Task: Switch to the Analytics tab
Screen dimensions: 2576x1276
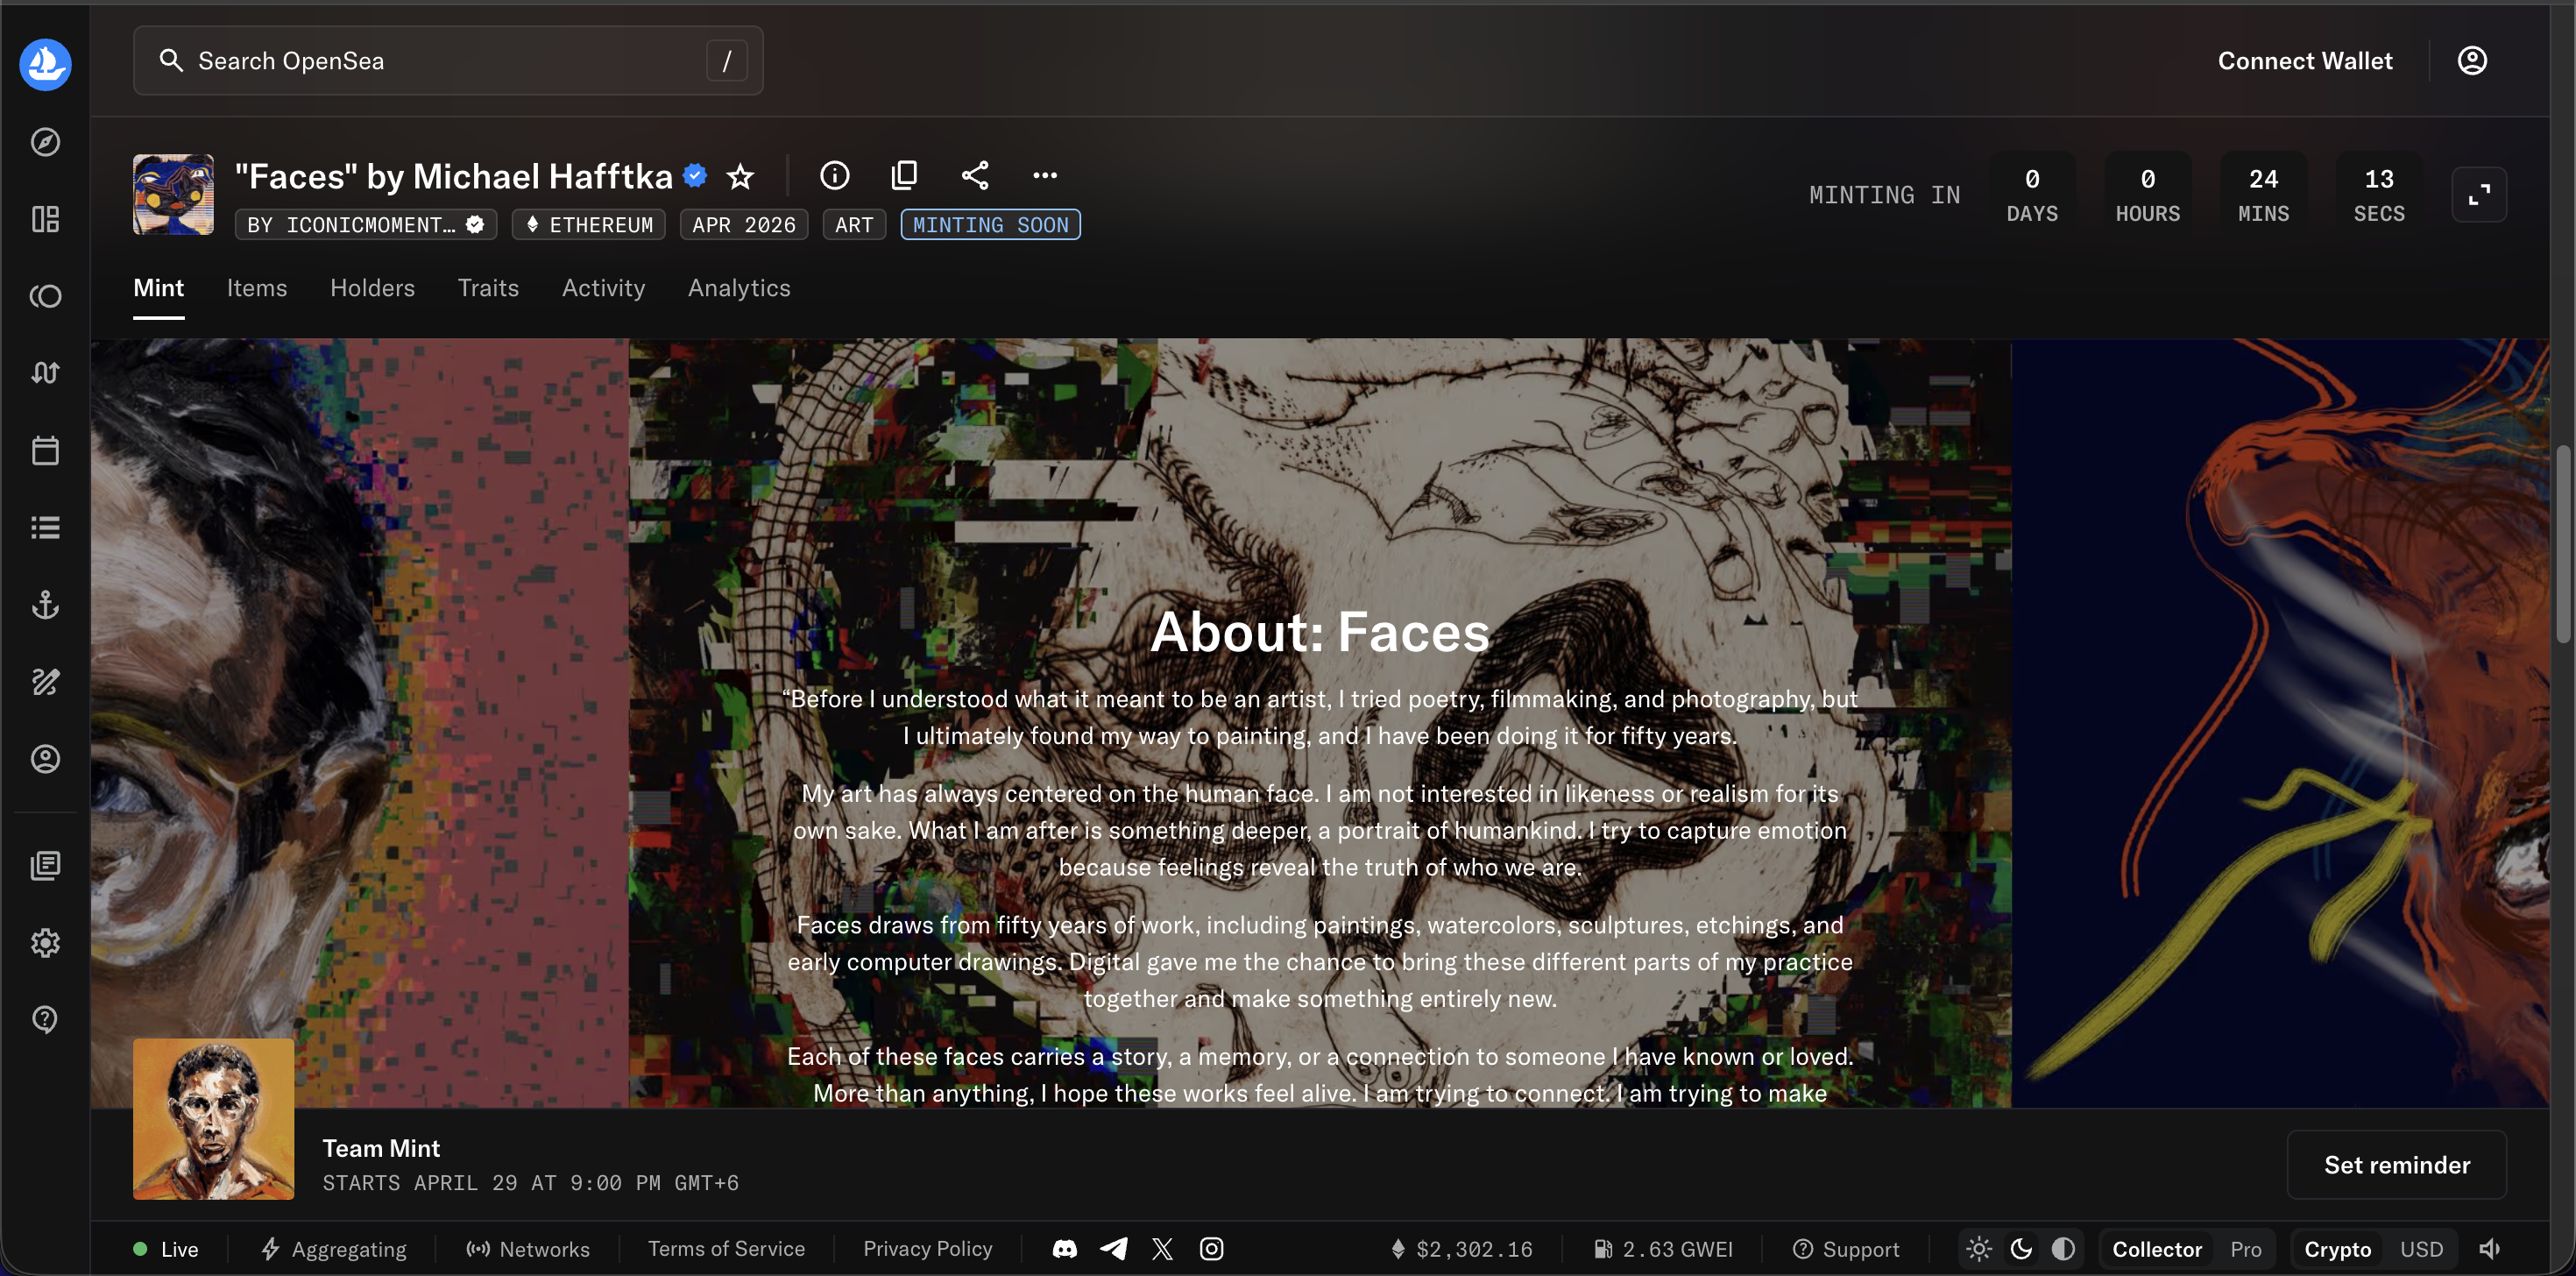Action: coord(739,288)
